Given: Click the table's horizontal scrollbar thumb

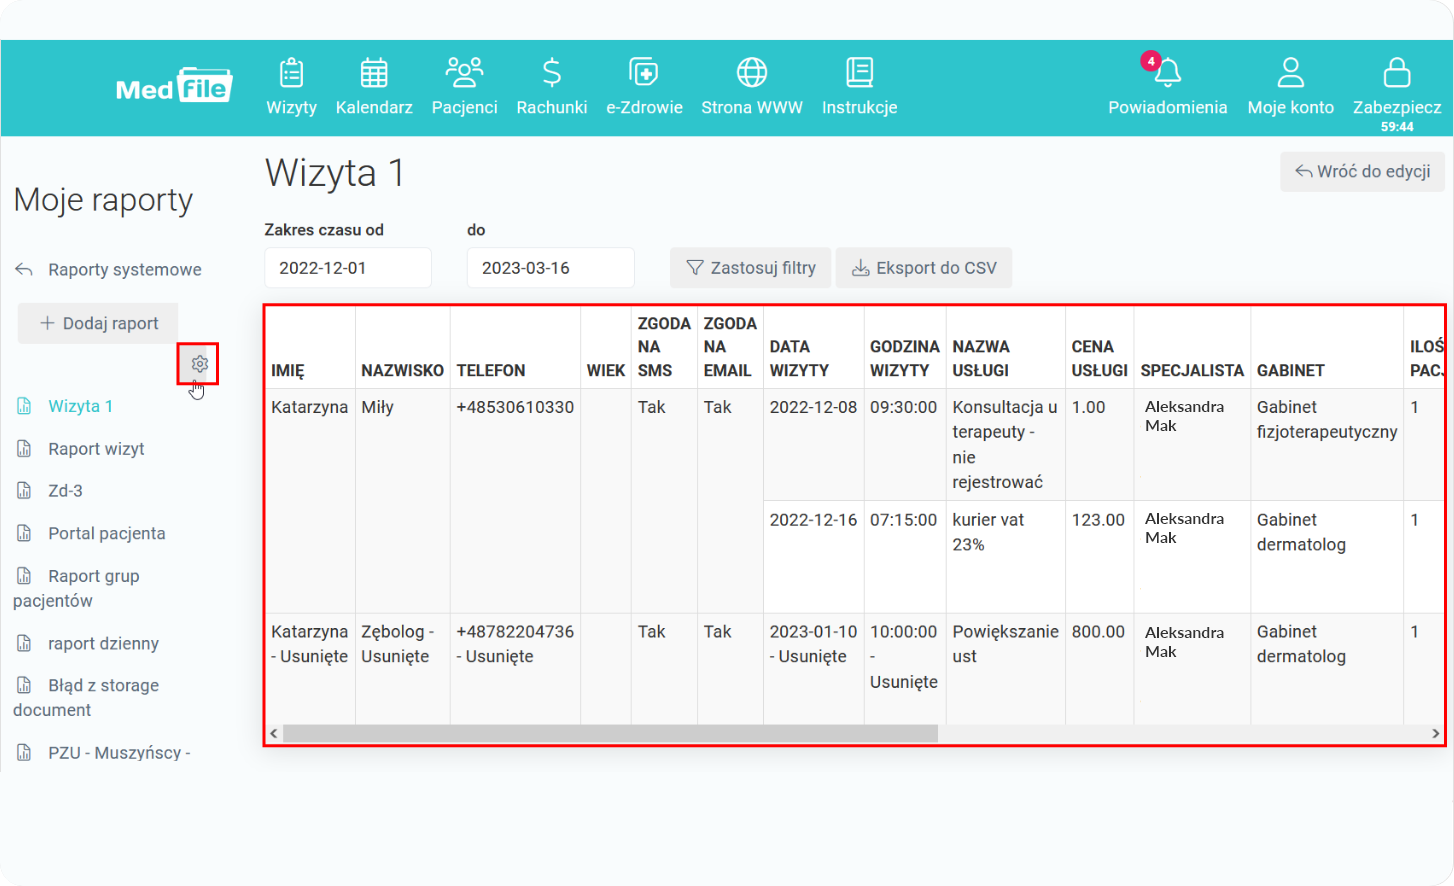Looking at the screenshot, I should tap(610, 734).
